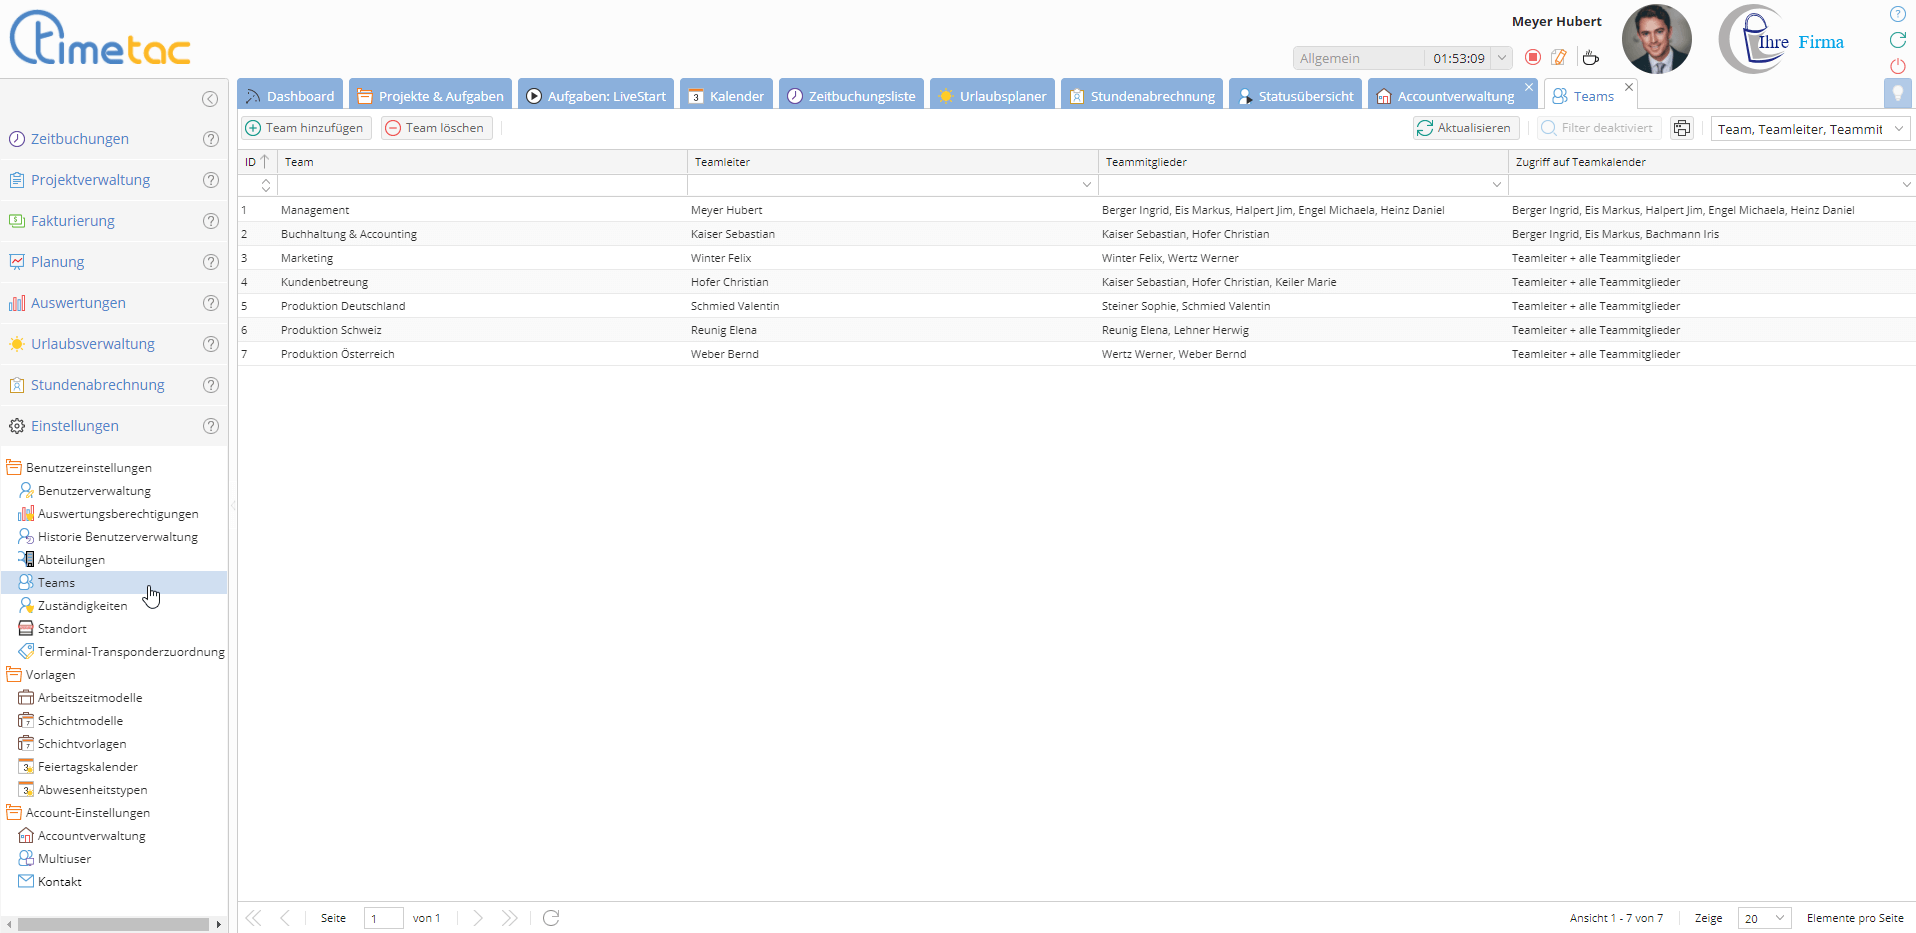The image size is (1916, 933).
Task: Click the notepad edit icon beside timer
Action: [1559, 58]
